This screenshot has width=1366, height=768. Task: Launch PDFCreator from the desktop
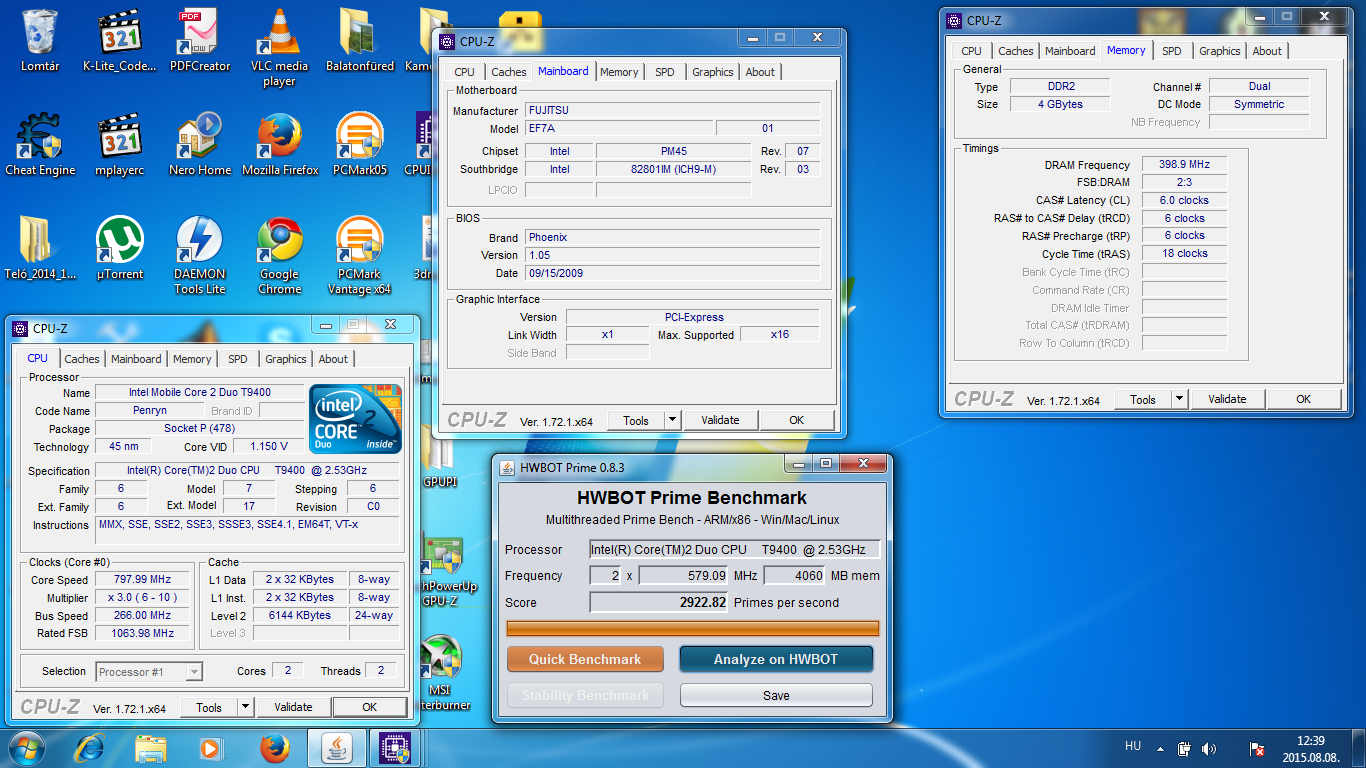pyautogui.click(x=200, y=40)
